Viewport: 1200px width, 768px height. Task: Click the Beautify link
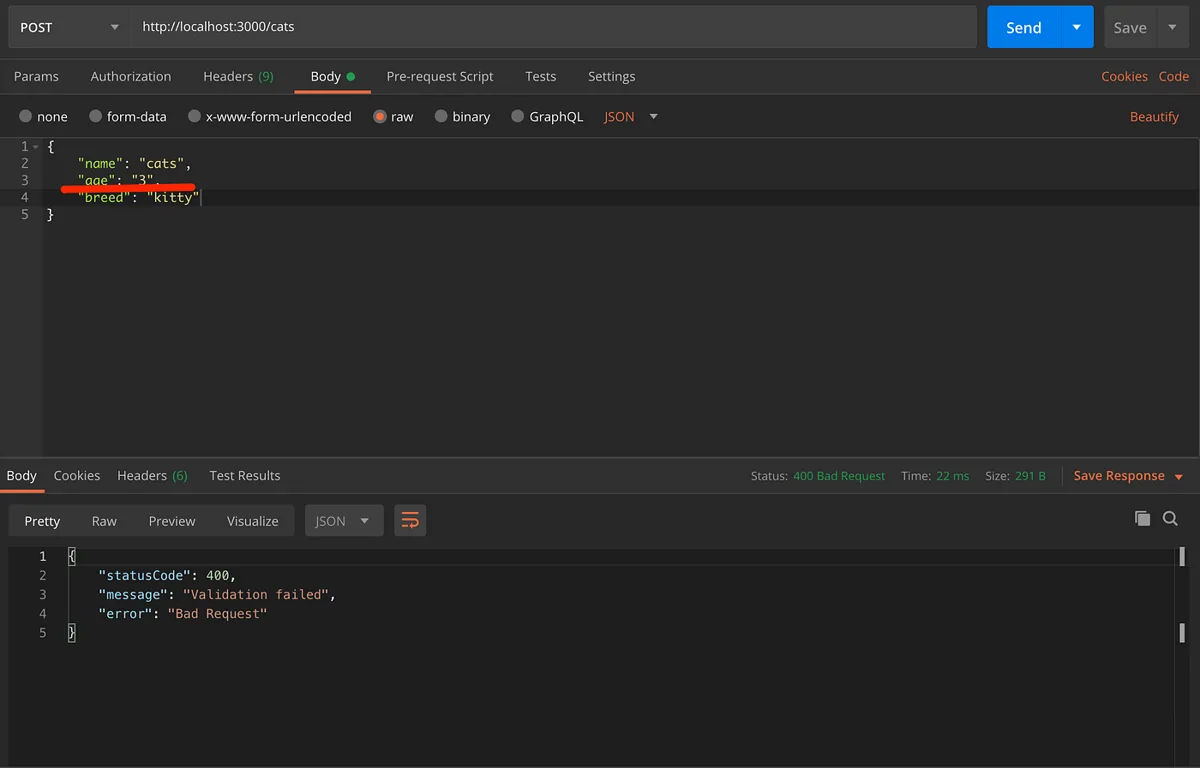click(x=1154, y=116)
